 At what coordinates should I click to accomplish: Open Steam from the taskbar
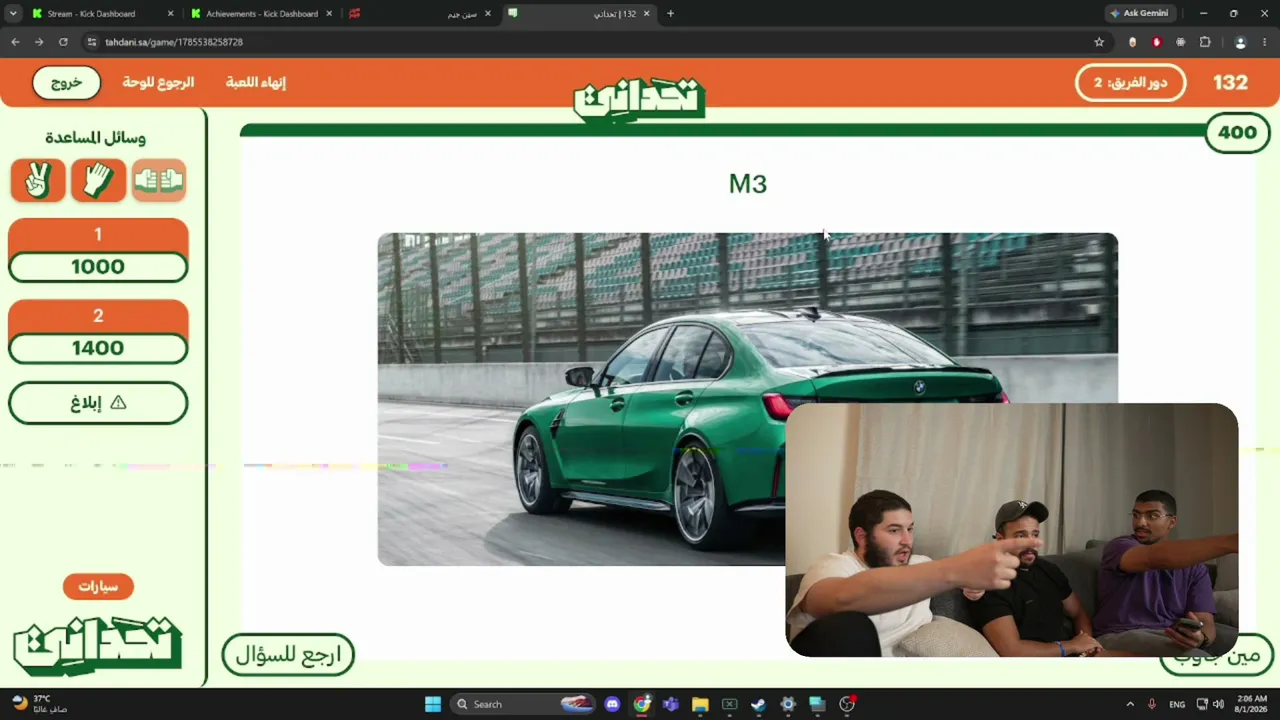758,704
